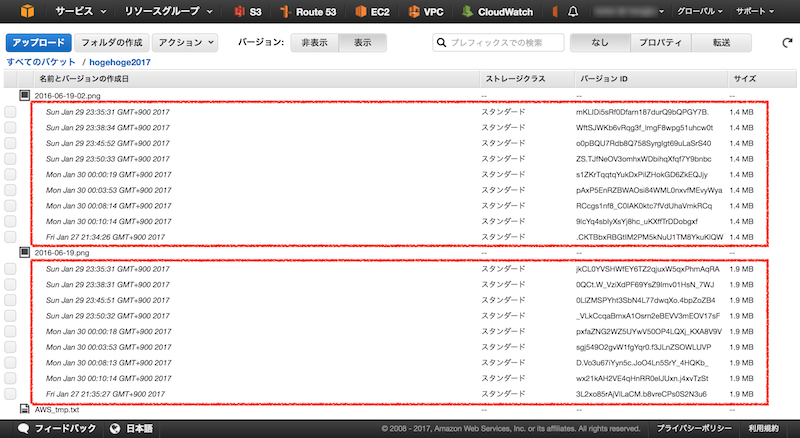
Task: Switch to the 転送 tab
Action: [x=721, y=43]
